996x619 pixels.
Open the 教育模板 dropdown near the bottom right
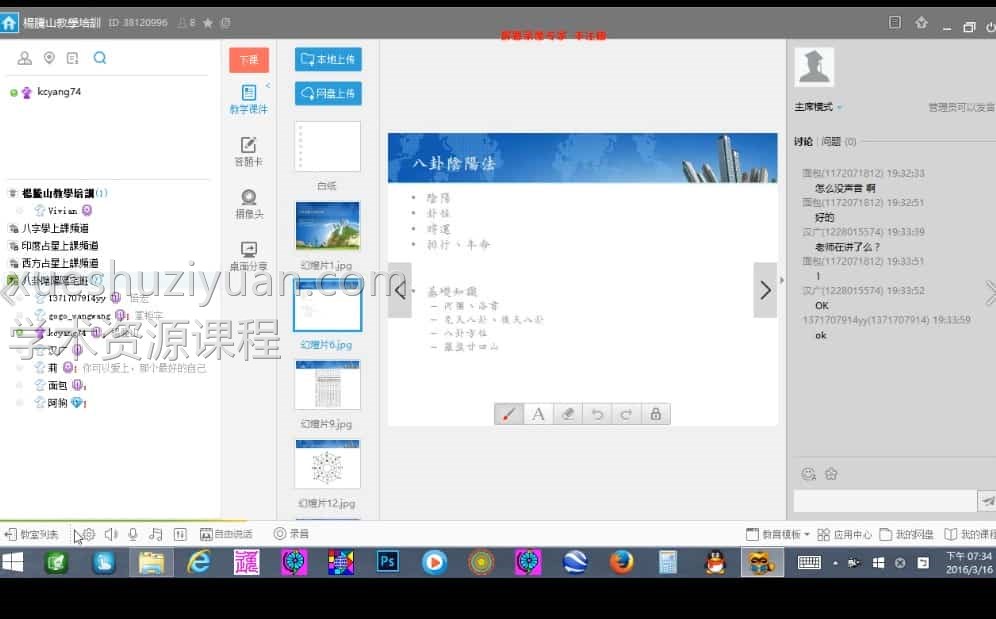click(x=786, y=533)
